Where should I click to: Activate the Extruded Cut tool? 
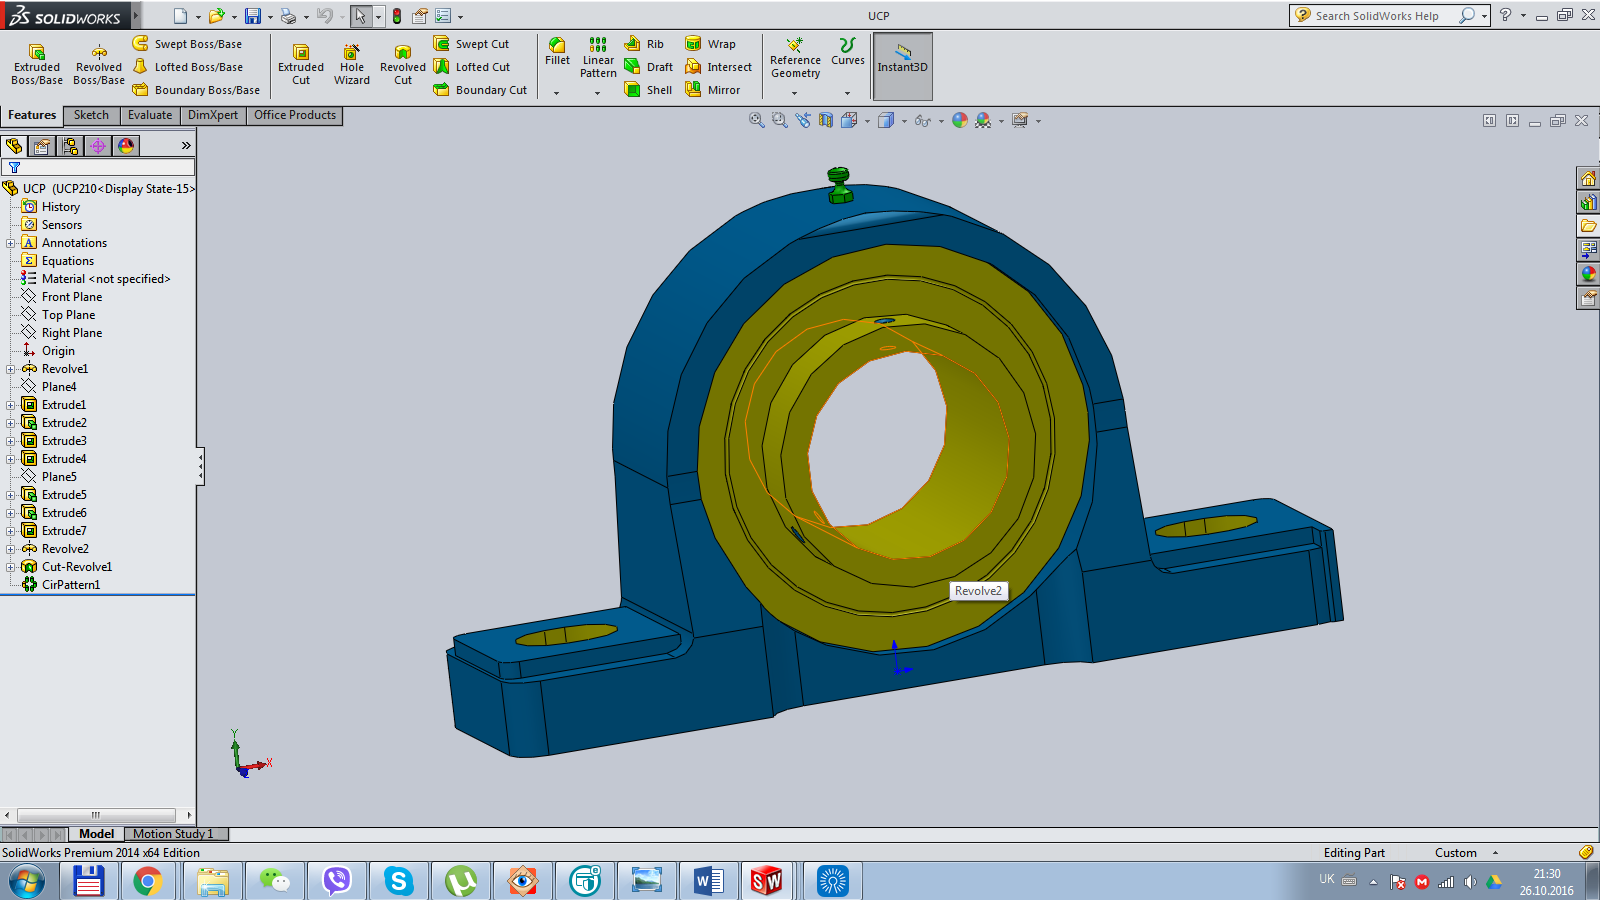[301, 65]
